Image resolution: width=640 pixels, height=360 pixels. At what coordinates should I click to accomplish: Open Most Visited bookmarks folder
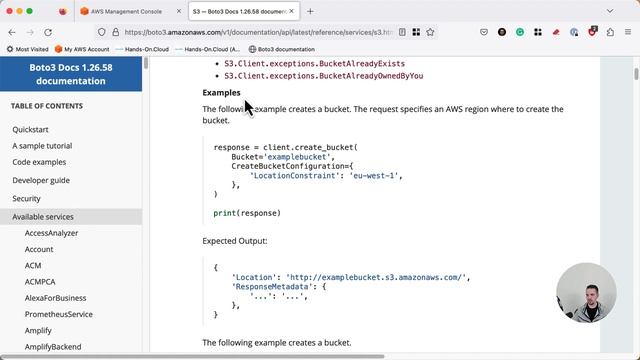point(27,49)
